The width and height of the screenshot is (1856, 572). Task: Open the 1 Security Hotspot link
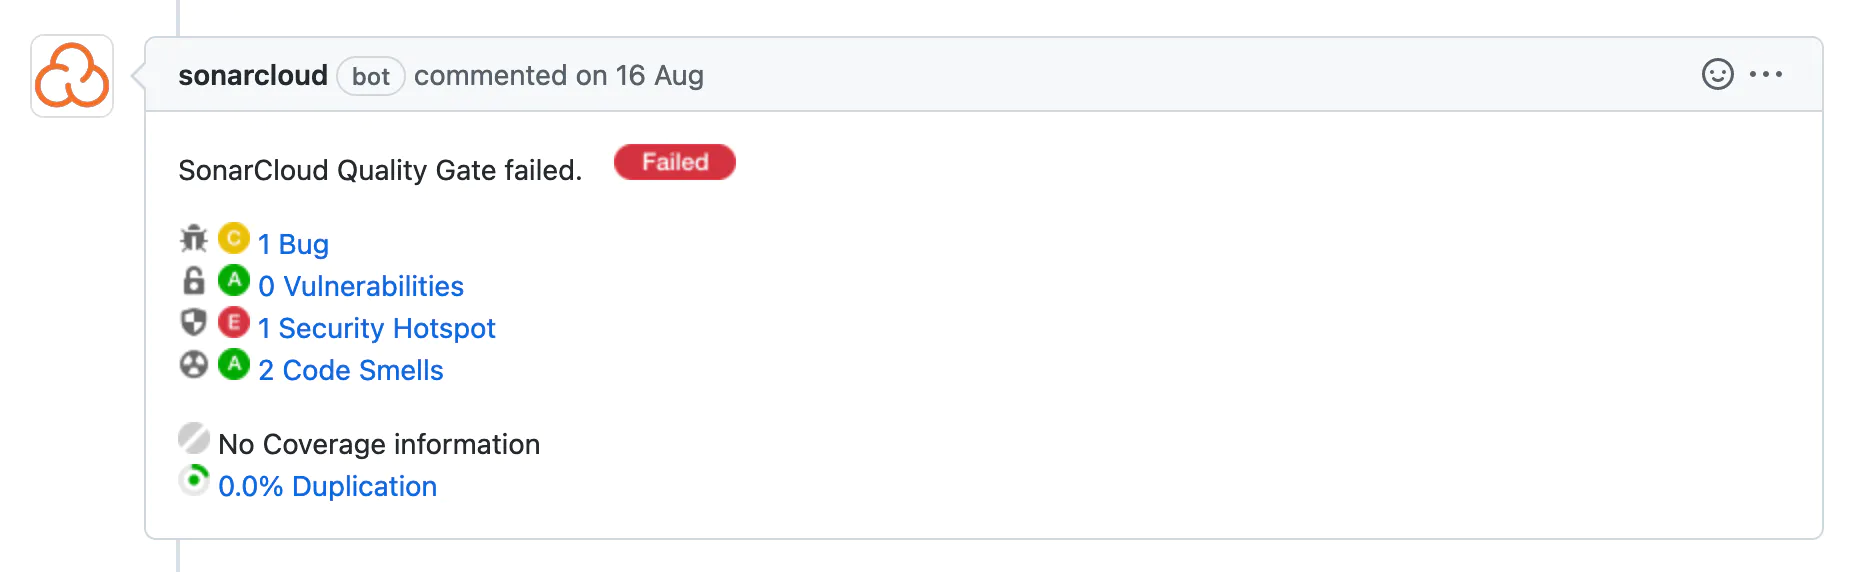(x=376, y=328)
